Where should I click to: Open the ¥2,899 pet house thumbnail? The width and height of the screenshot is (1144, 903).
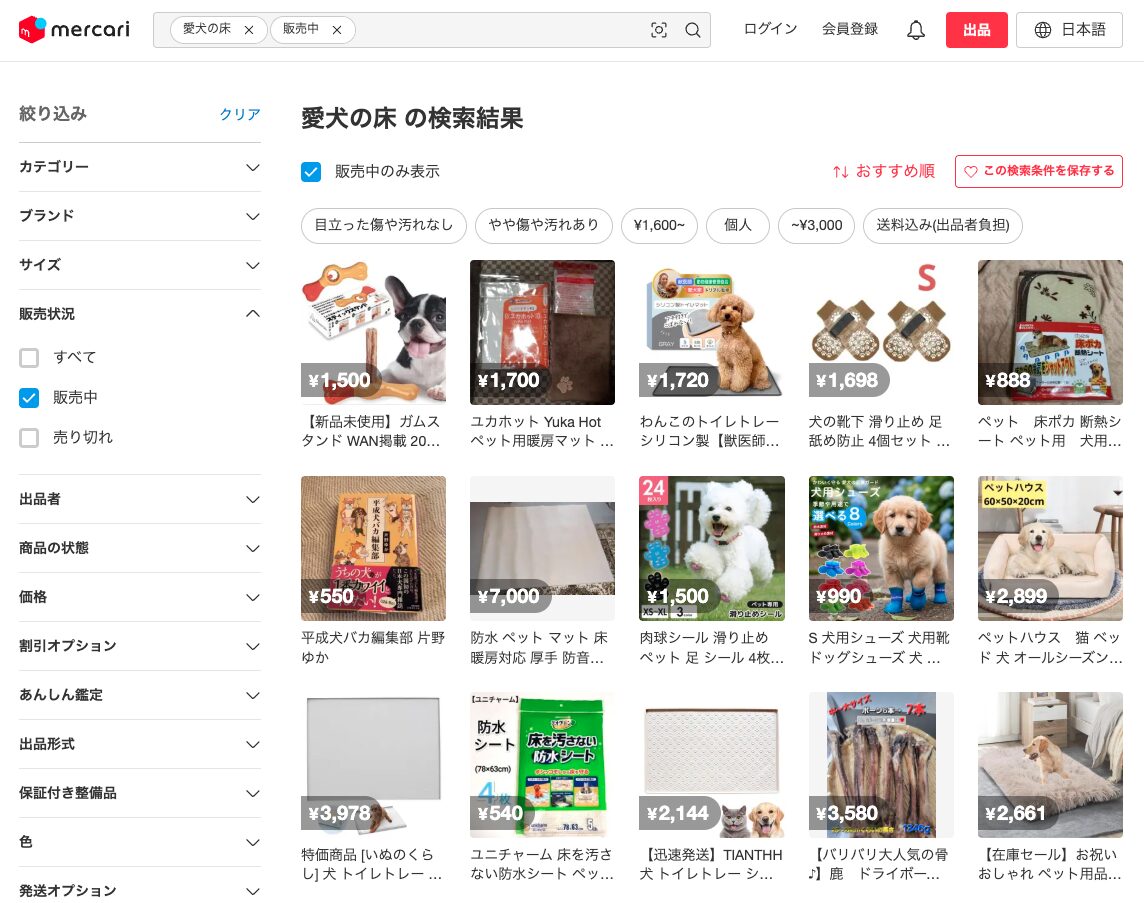(x=1050, y=548)
